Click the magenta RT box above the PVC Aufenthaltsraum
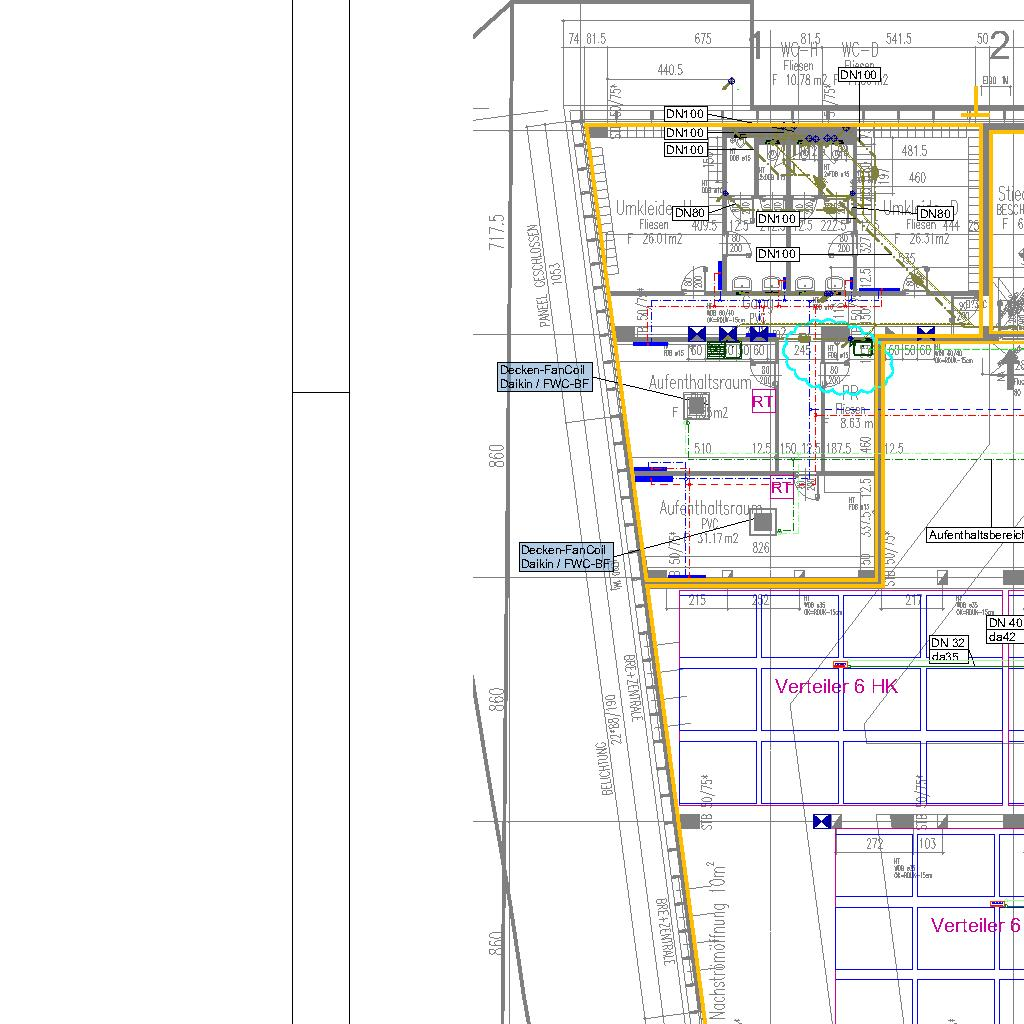Image resolution: width=1024 pixels, height=1024 pixels. tap(782, 487)
